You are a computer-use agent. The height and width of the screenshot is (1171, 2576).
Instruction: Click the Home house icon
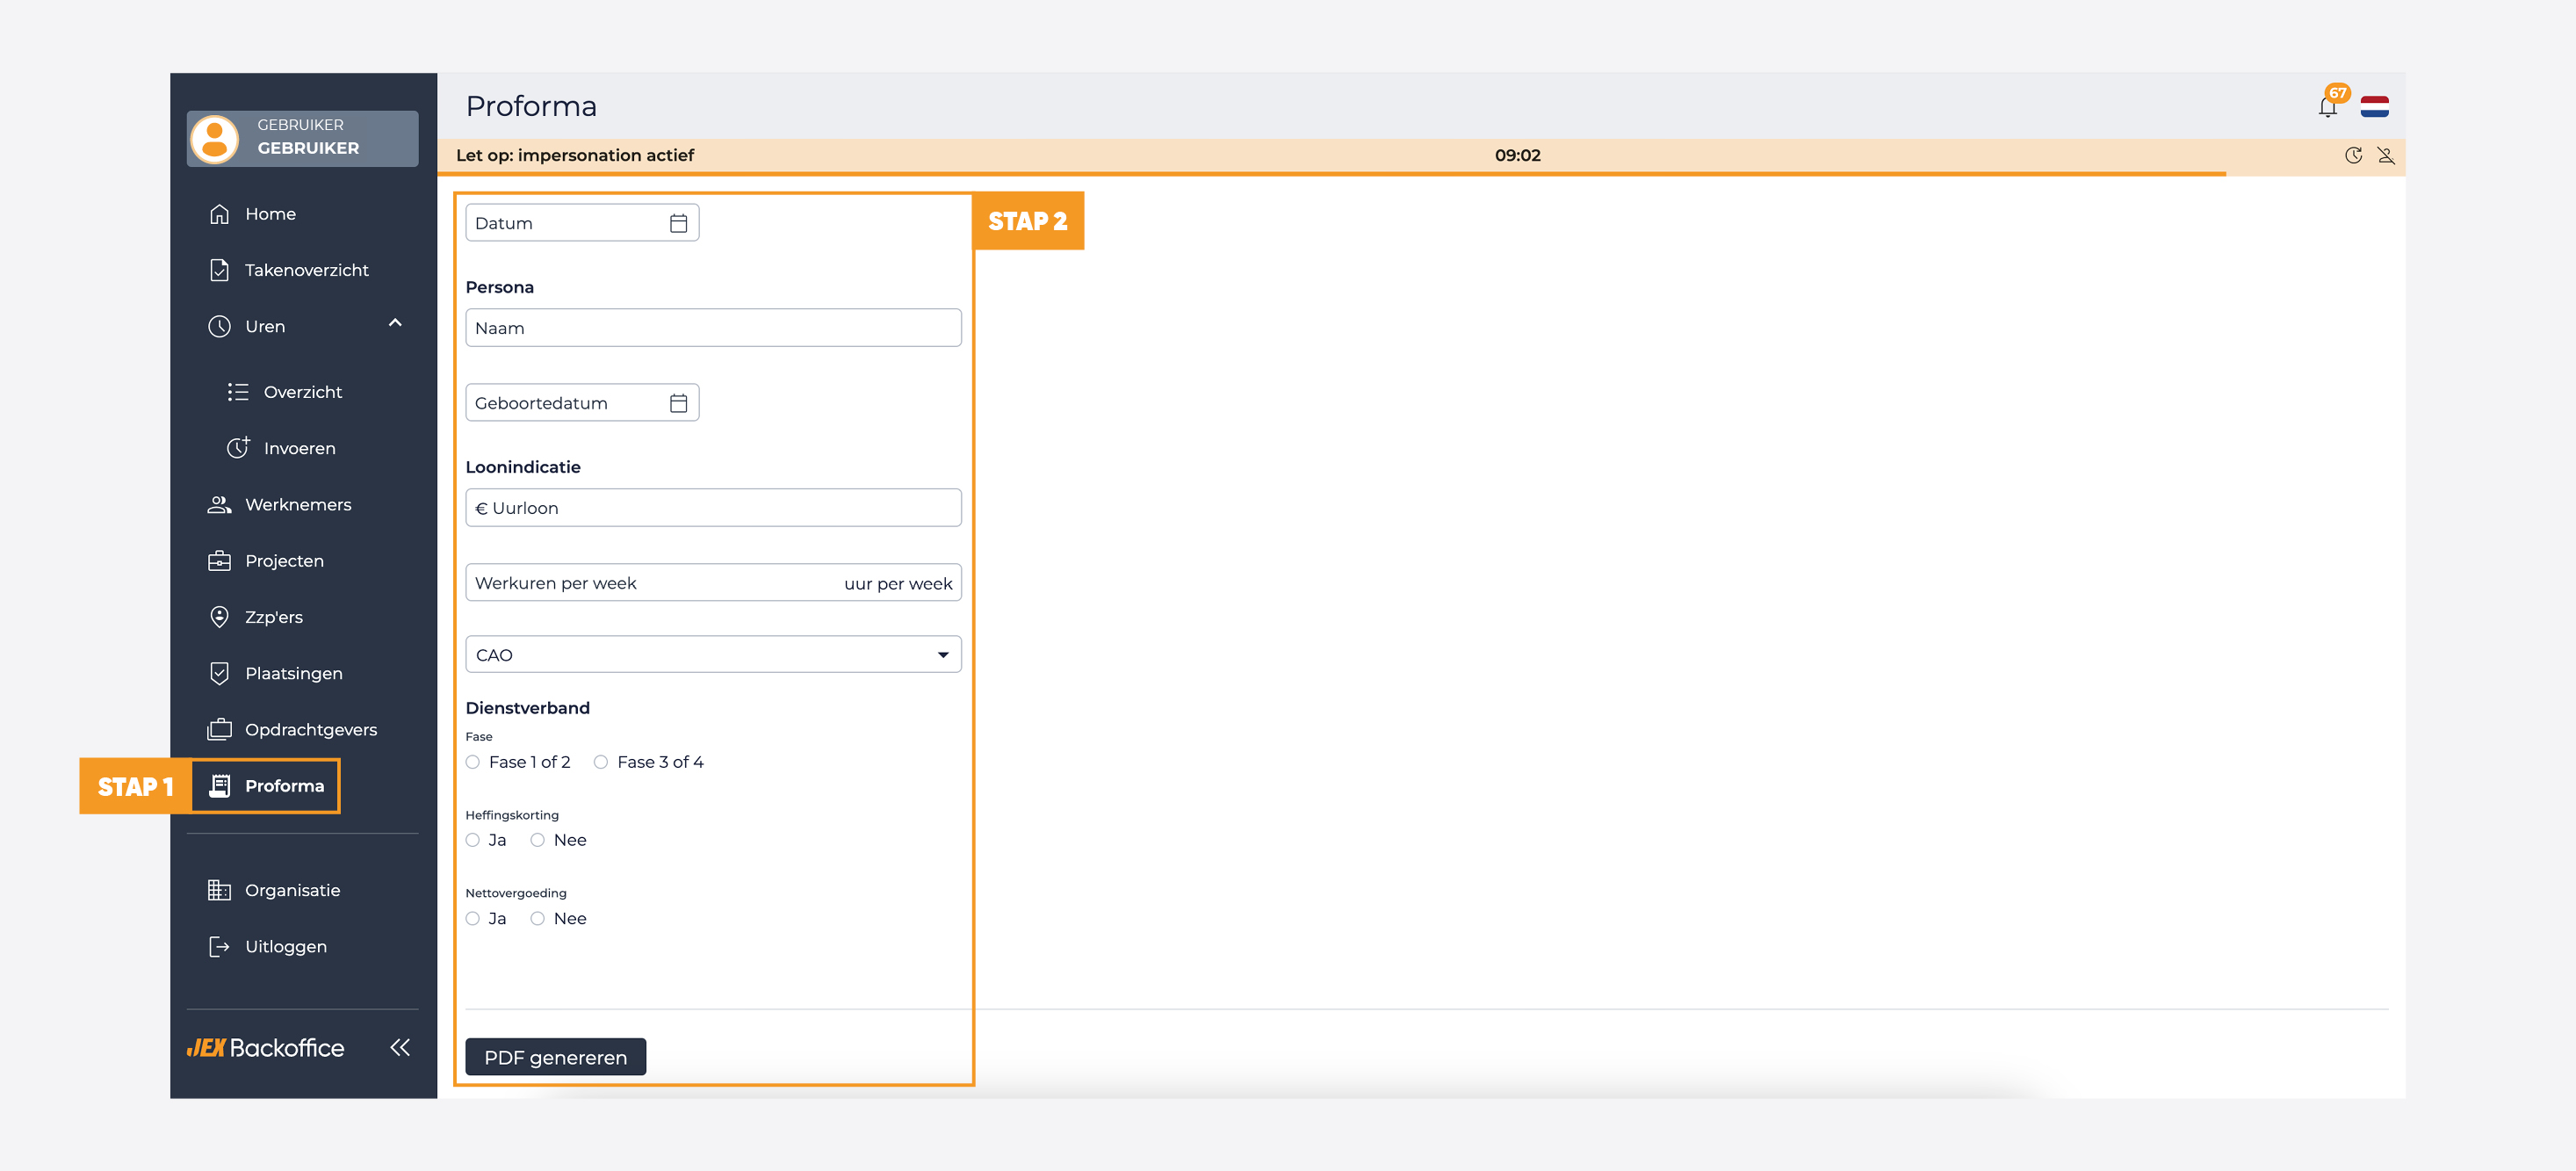coord(219,214)
